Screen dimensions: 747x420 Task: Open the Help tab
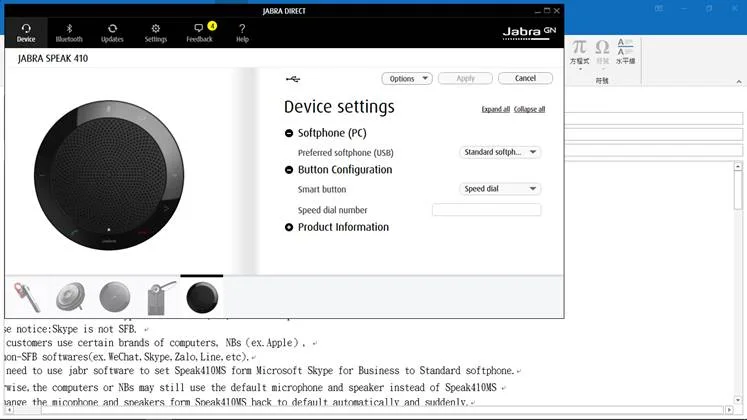(242, 33)
